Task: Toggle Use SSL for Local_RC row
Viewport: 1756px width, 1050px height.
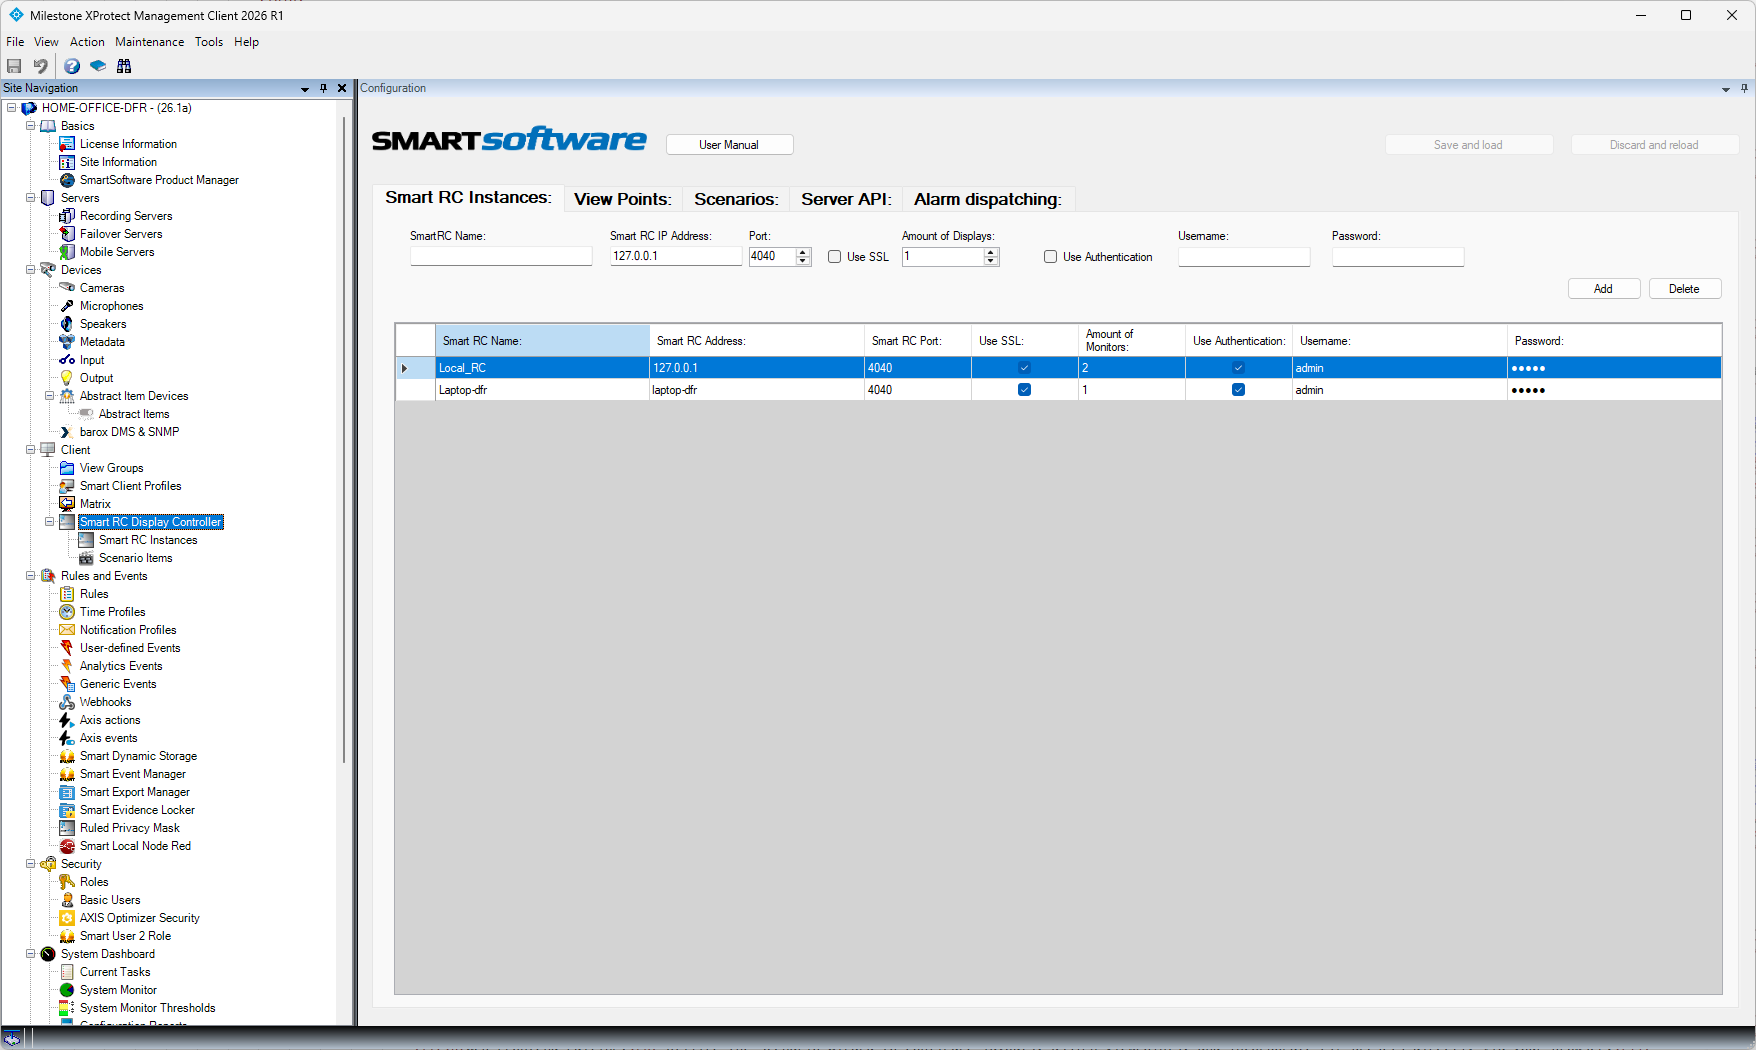Action: coord(1024,368)
